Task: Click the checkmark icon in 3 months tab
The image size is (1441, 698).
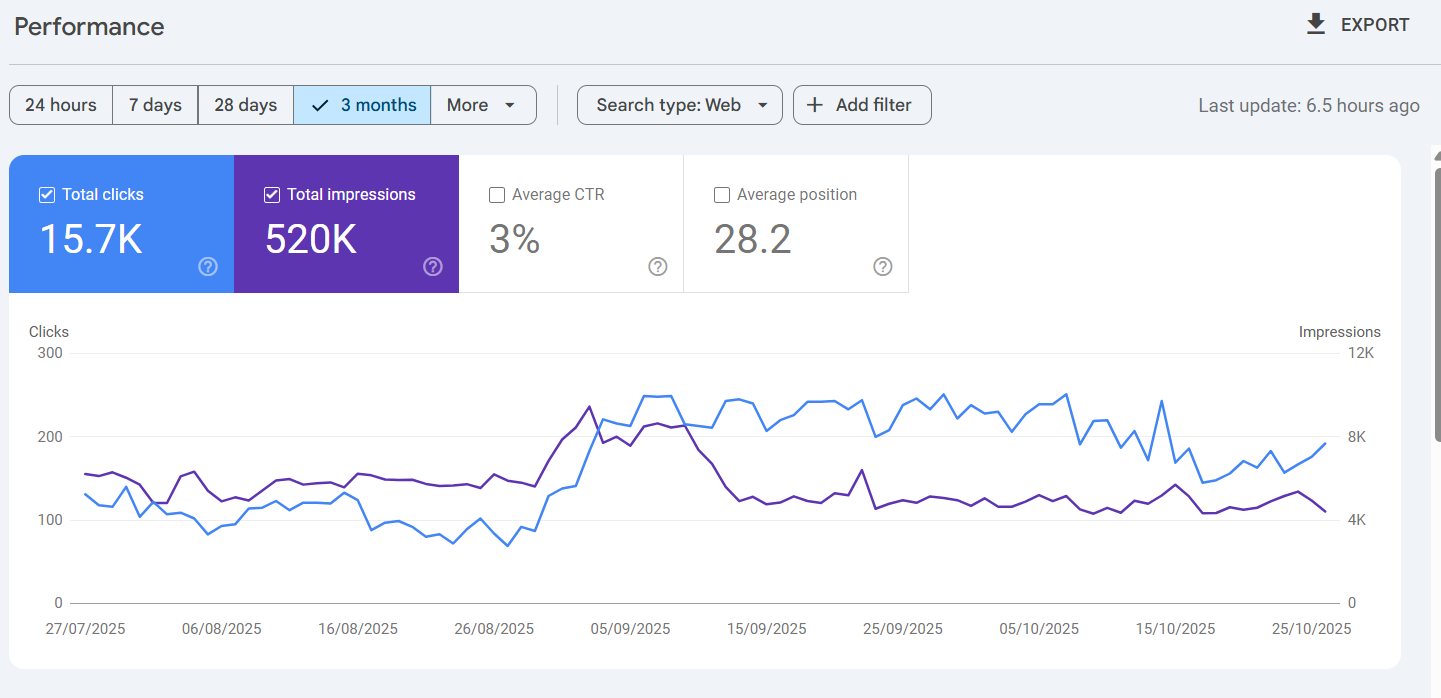Action: (x=320, y=104)
